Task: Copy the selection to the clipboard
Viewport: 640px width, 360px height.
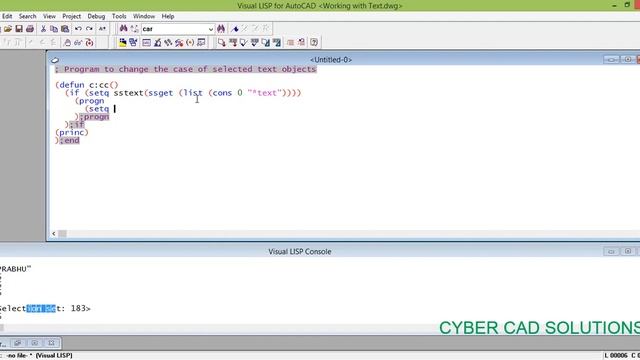Action: (54, 29)
